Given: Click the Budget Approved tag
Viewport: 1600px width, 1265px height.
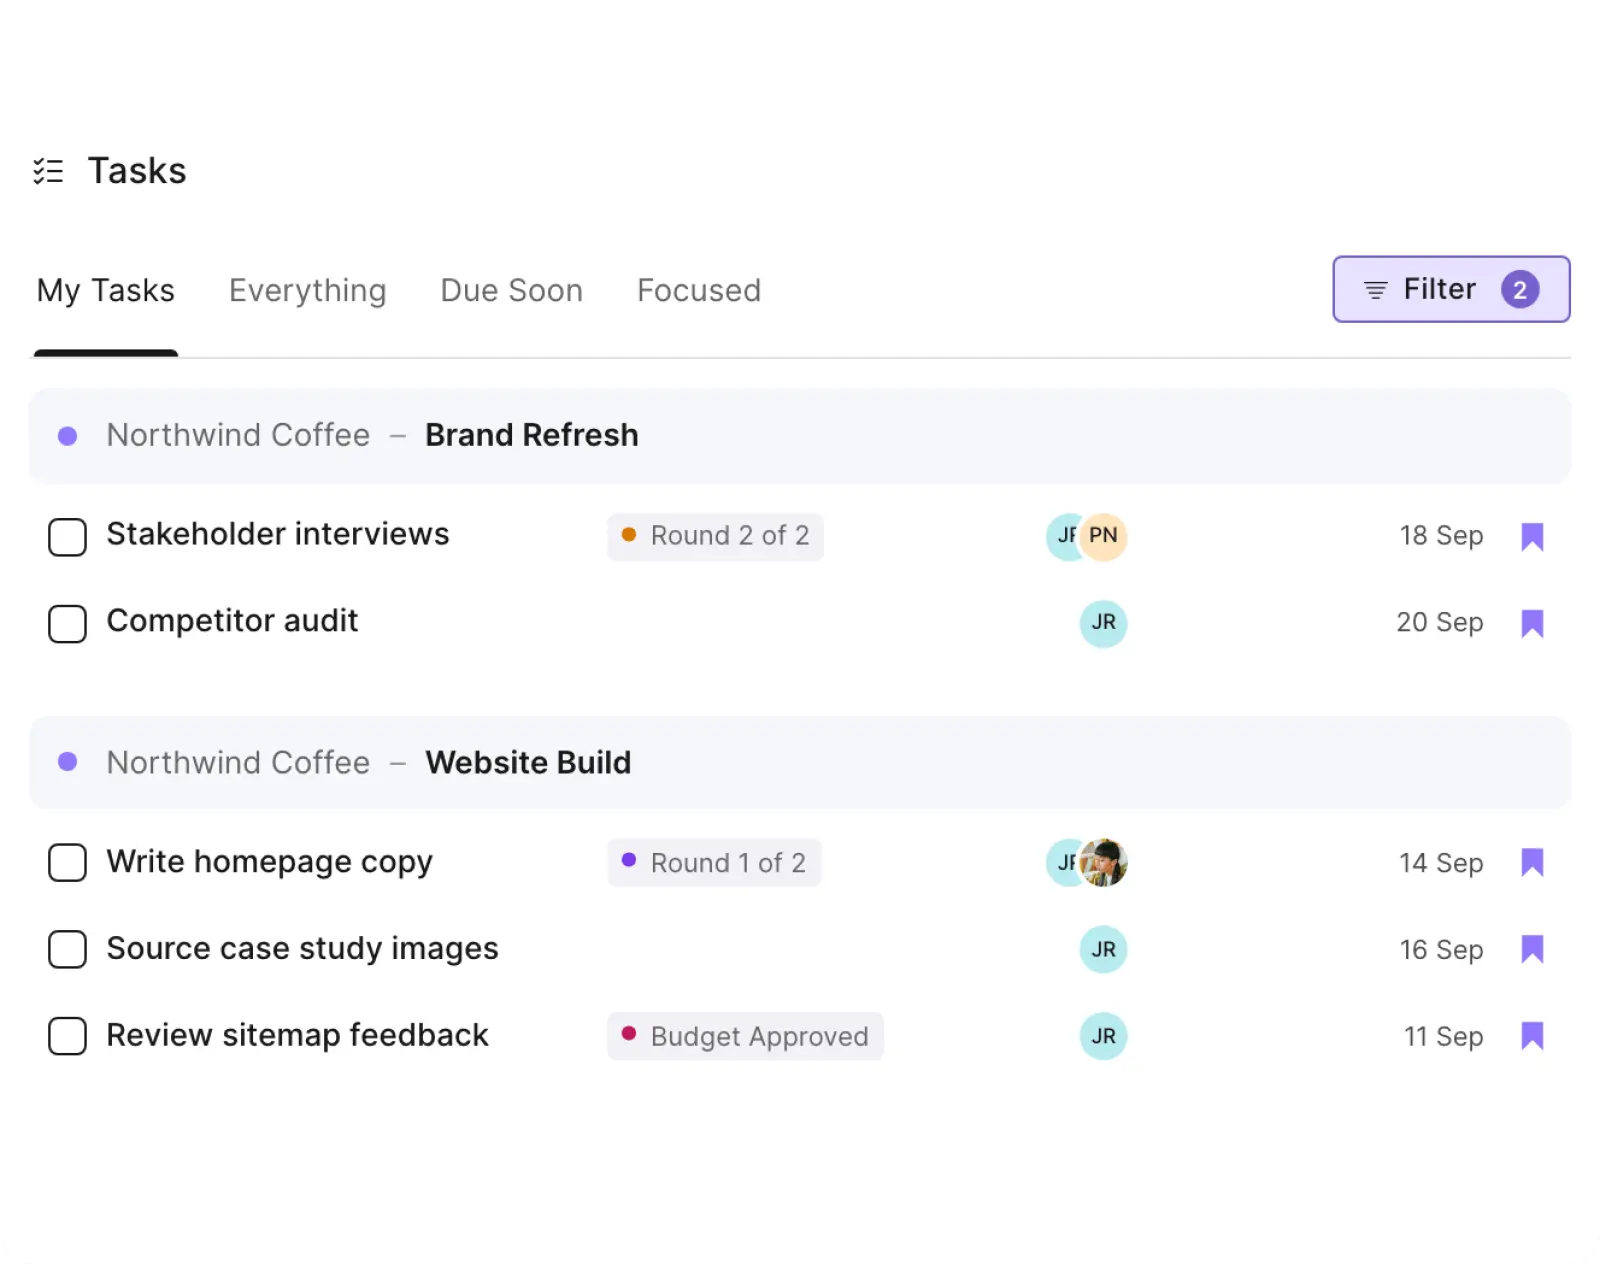Looking at the screenshot, I should tap(745, 1036).
